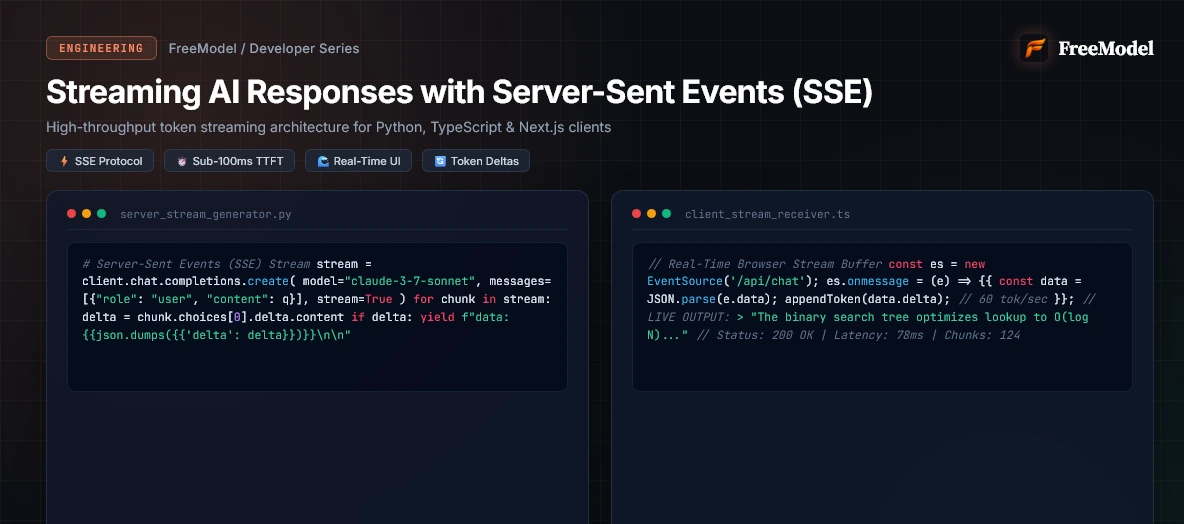Click the 'Status: 200 OK' status text
The width and height of the screenshot is (1184, 524).
pos(763,334)
